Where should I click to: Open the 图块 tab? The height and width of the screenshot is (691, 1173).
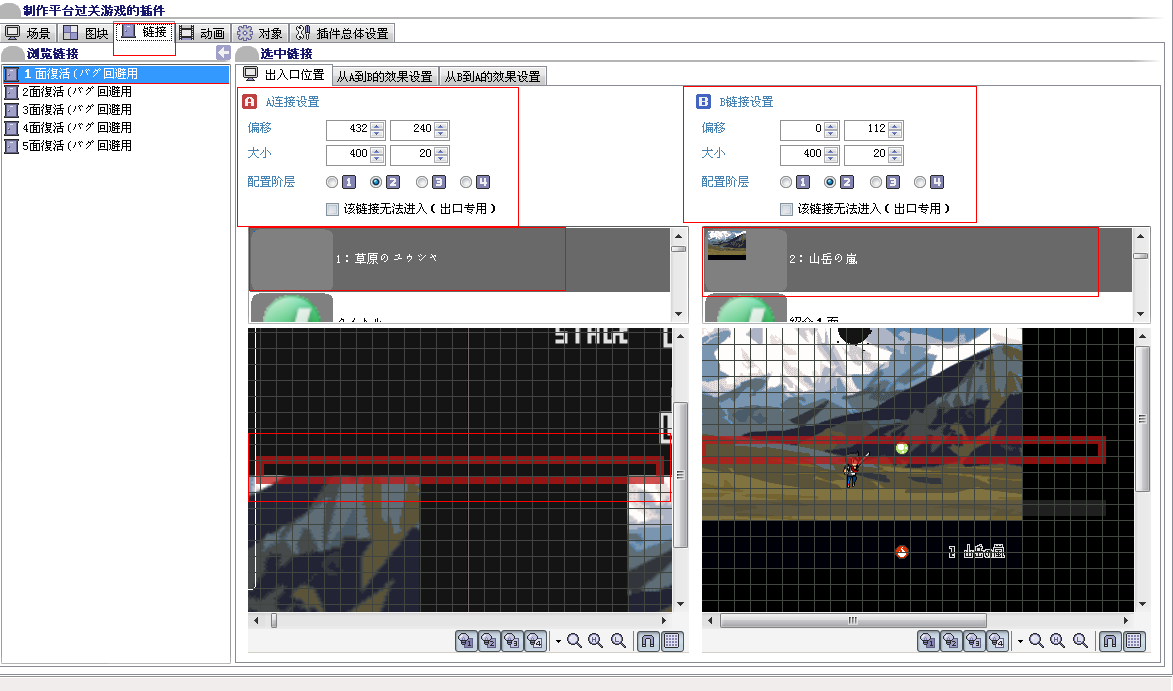tap(86, 33)
